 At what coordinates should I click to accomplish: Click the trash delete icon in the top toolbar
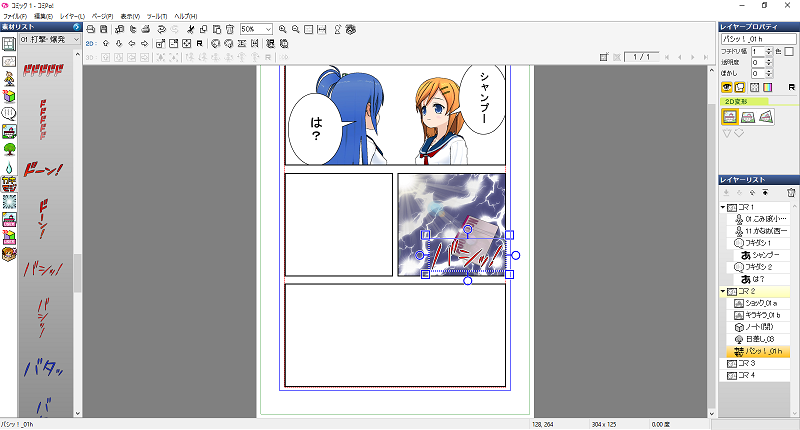click(x=230, y=30)
